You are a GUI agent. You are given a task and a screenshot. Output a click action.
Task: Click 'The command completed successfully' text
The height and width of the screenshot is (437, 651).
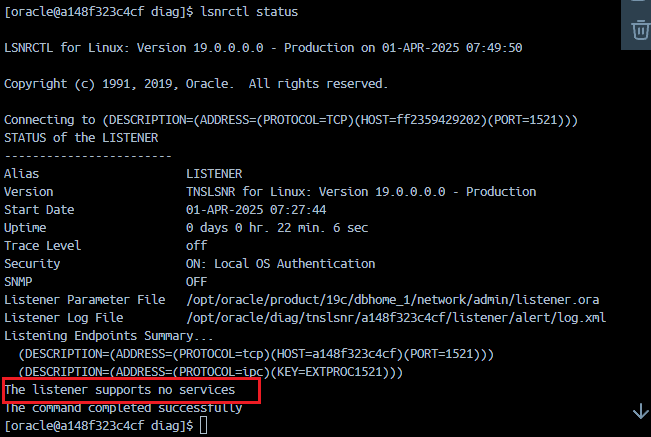click(x=123, y=408)
